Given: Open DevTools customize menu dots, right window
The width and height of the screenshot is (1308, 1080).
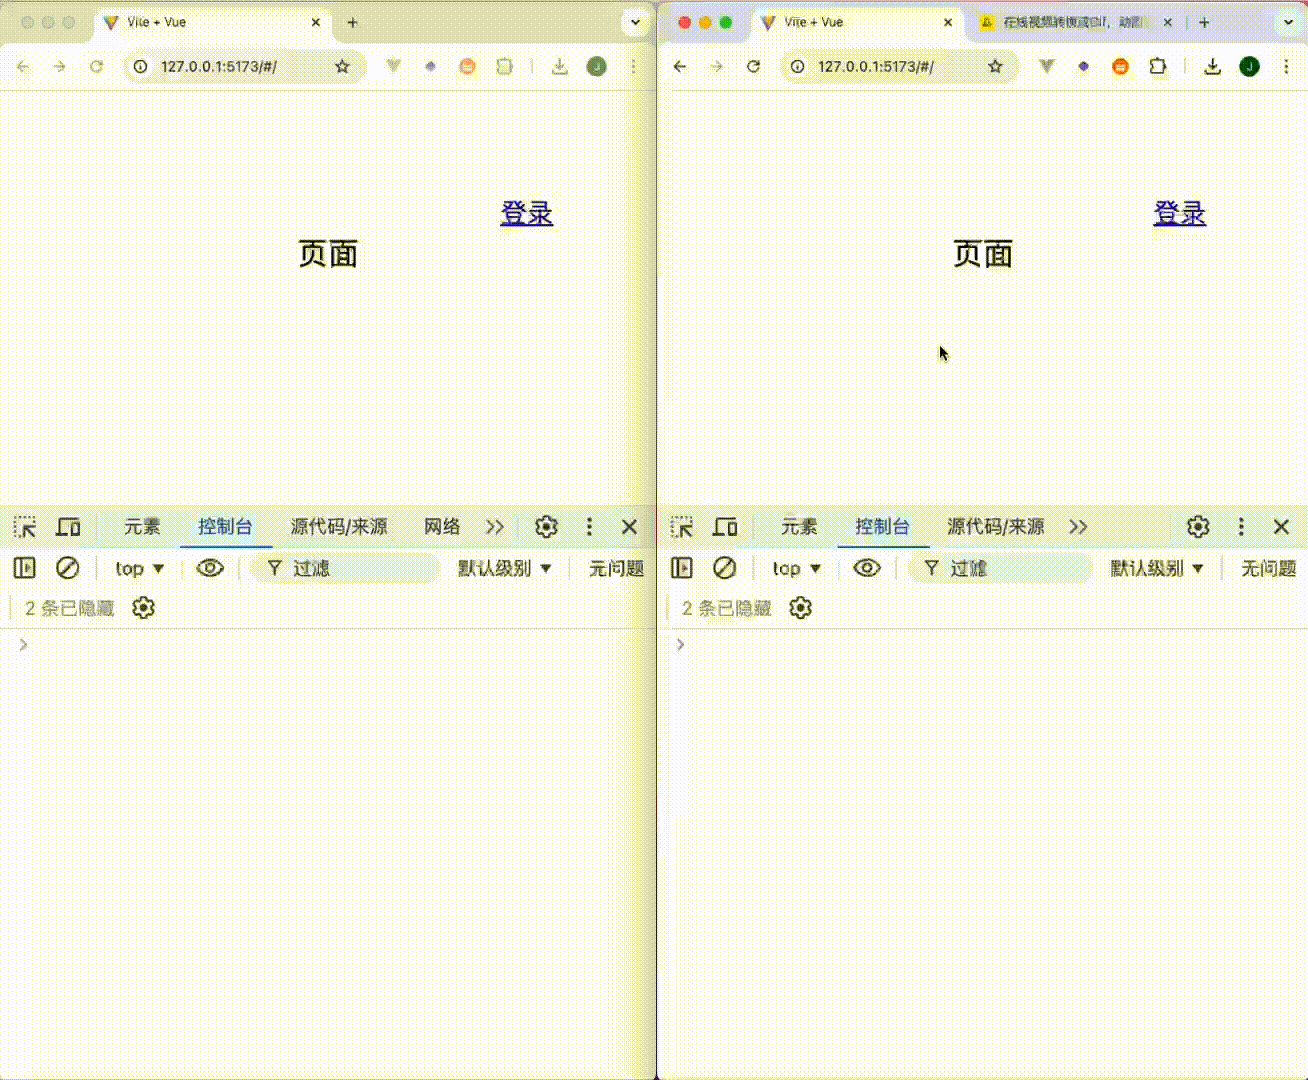Looking at the screenshot, I should tap(1241, 527).
